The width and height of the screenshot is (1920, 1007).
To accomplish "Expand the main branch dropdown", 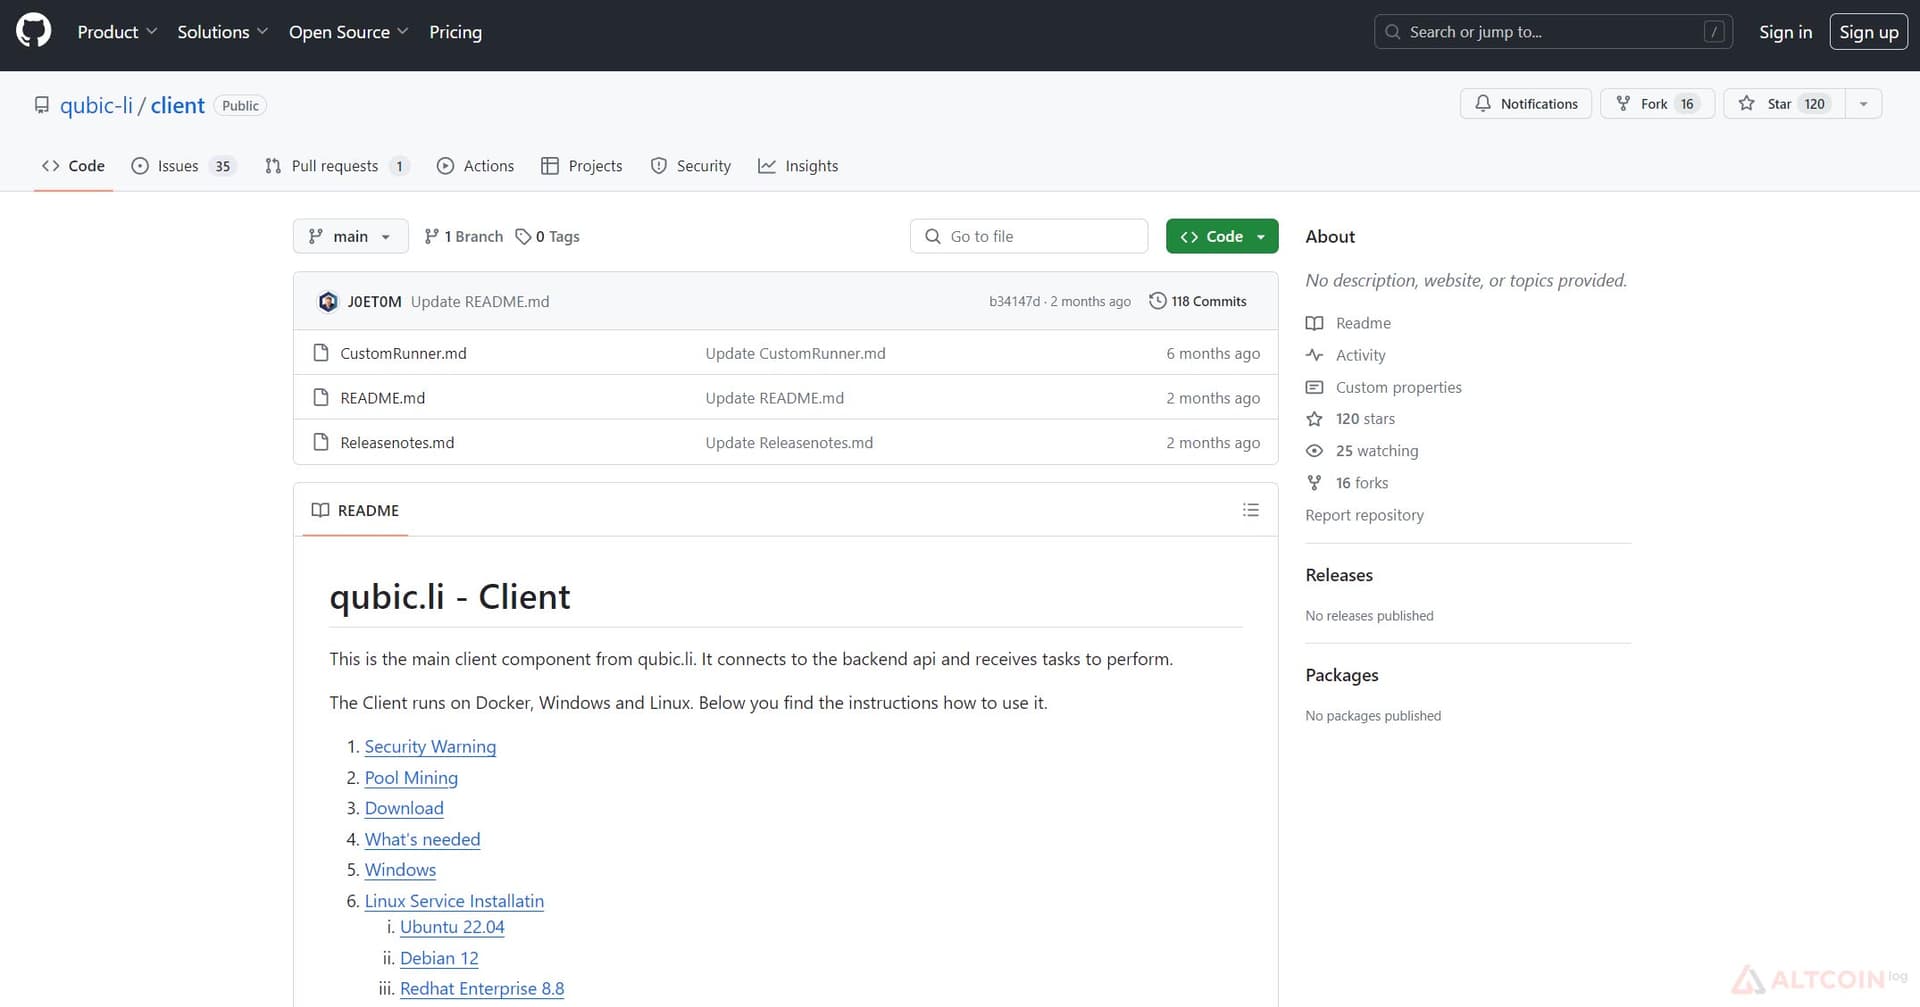I will 350,236.
